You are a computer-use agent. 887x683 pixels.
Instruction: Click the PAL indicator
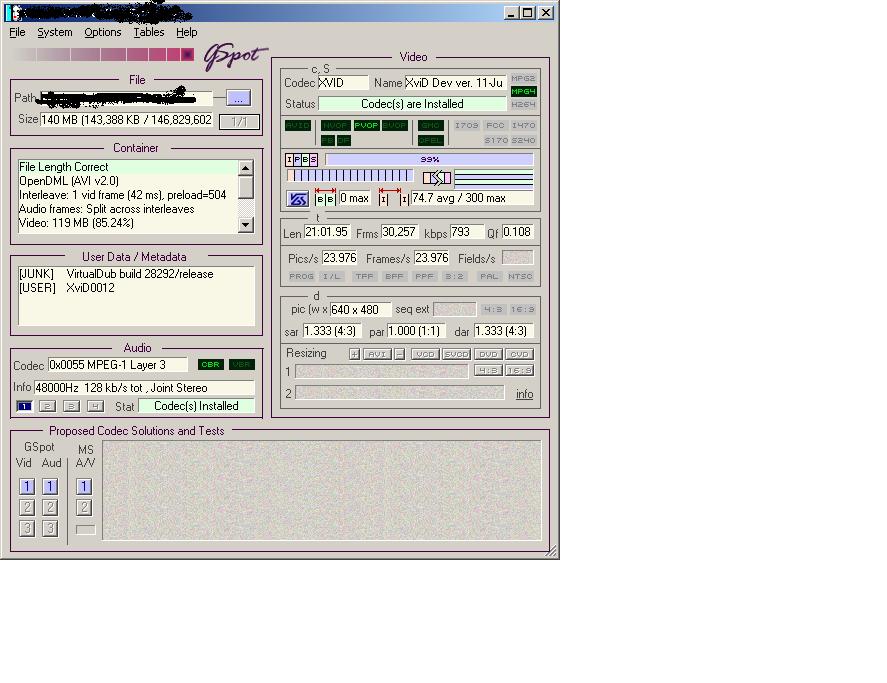[489, 276]
